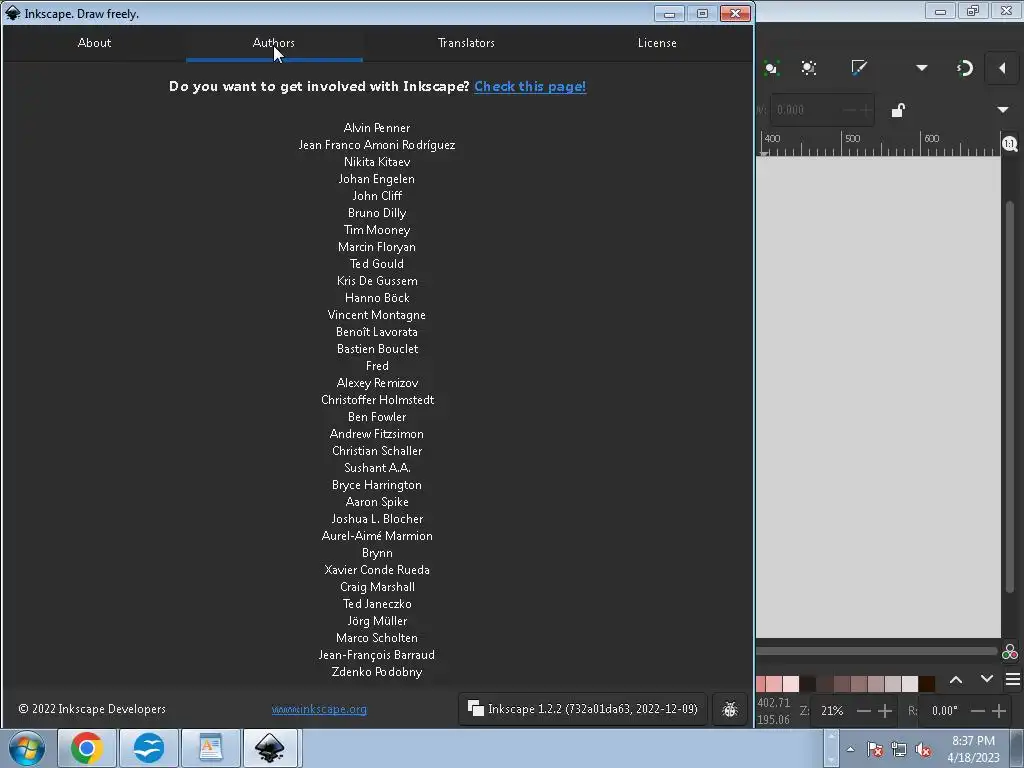This screenshot has width=1024, height=768.
Task: Click the '© 2022 Inkscape Developers' text
Action: (92, 709)
